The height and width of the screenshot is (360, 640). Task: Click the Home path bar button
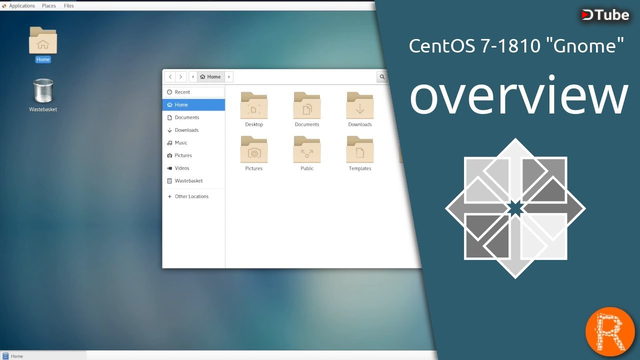[x=211, y=77]
